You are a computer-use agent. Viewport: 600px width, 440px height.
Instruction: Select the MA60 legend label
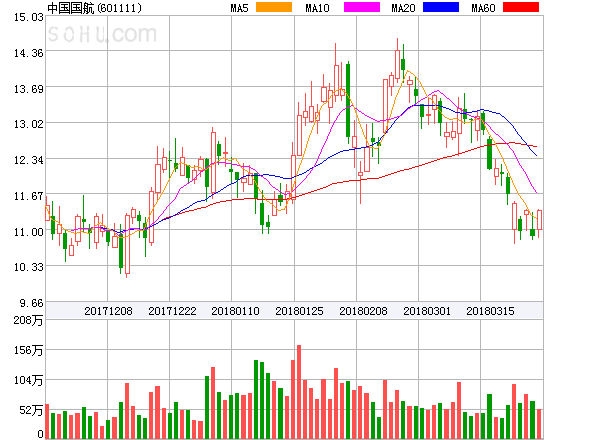coord(483,8)
